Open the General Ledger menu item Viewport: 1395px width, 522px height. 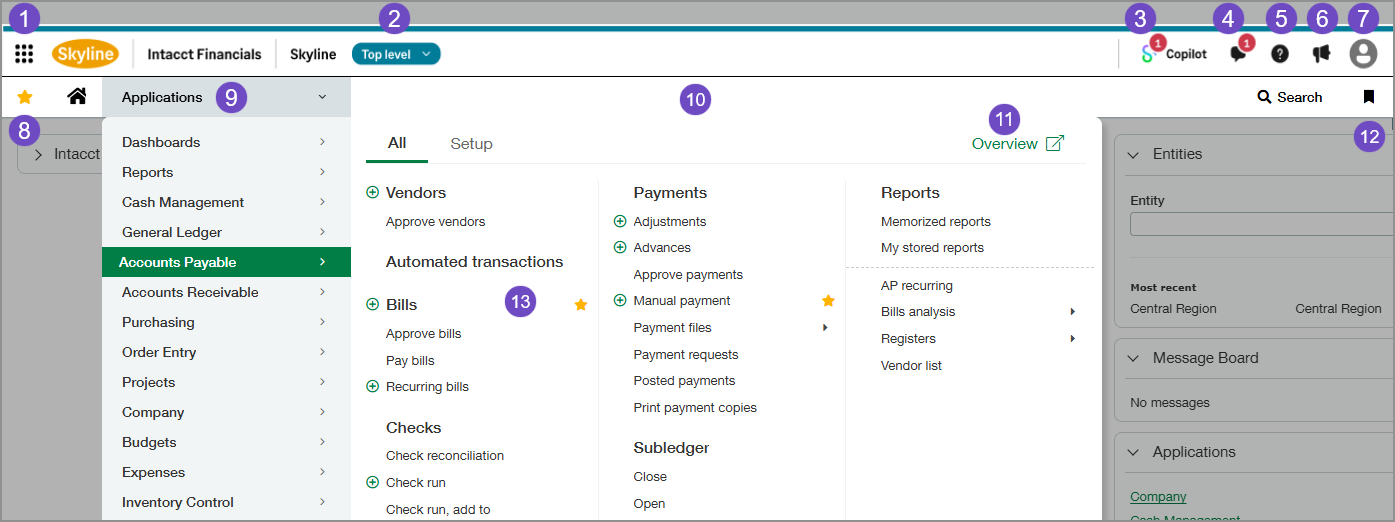[x=226, y=232]
